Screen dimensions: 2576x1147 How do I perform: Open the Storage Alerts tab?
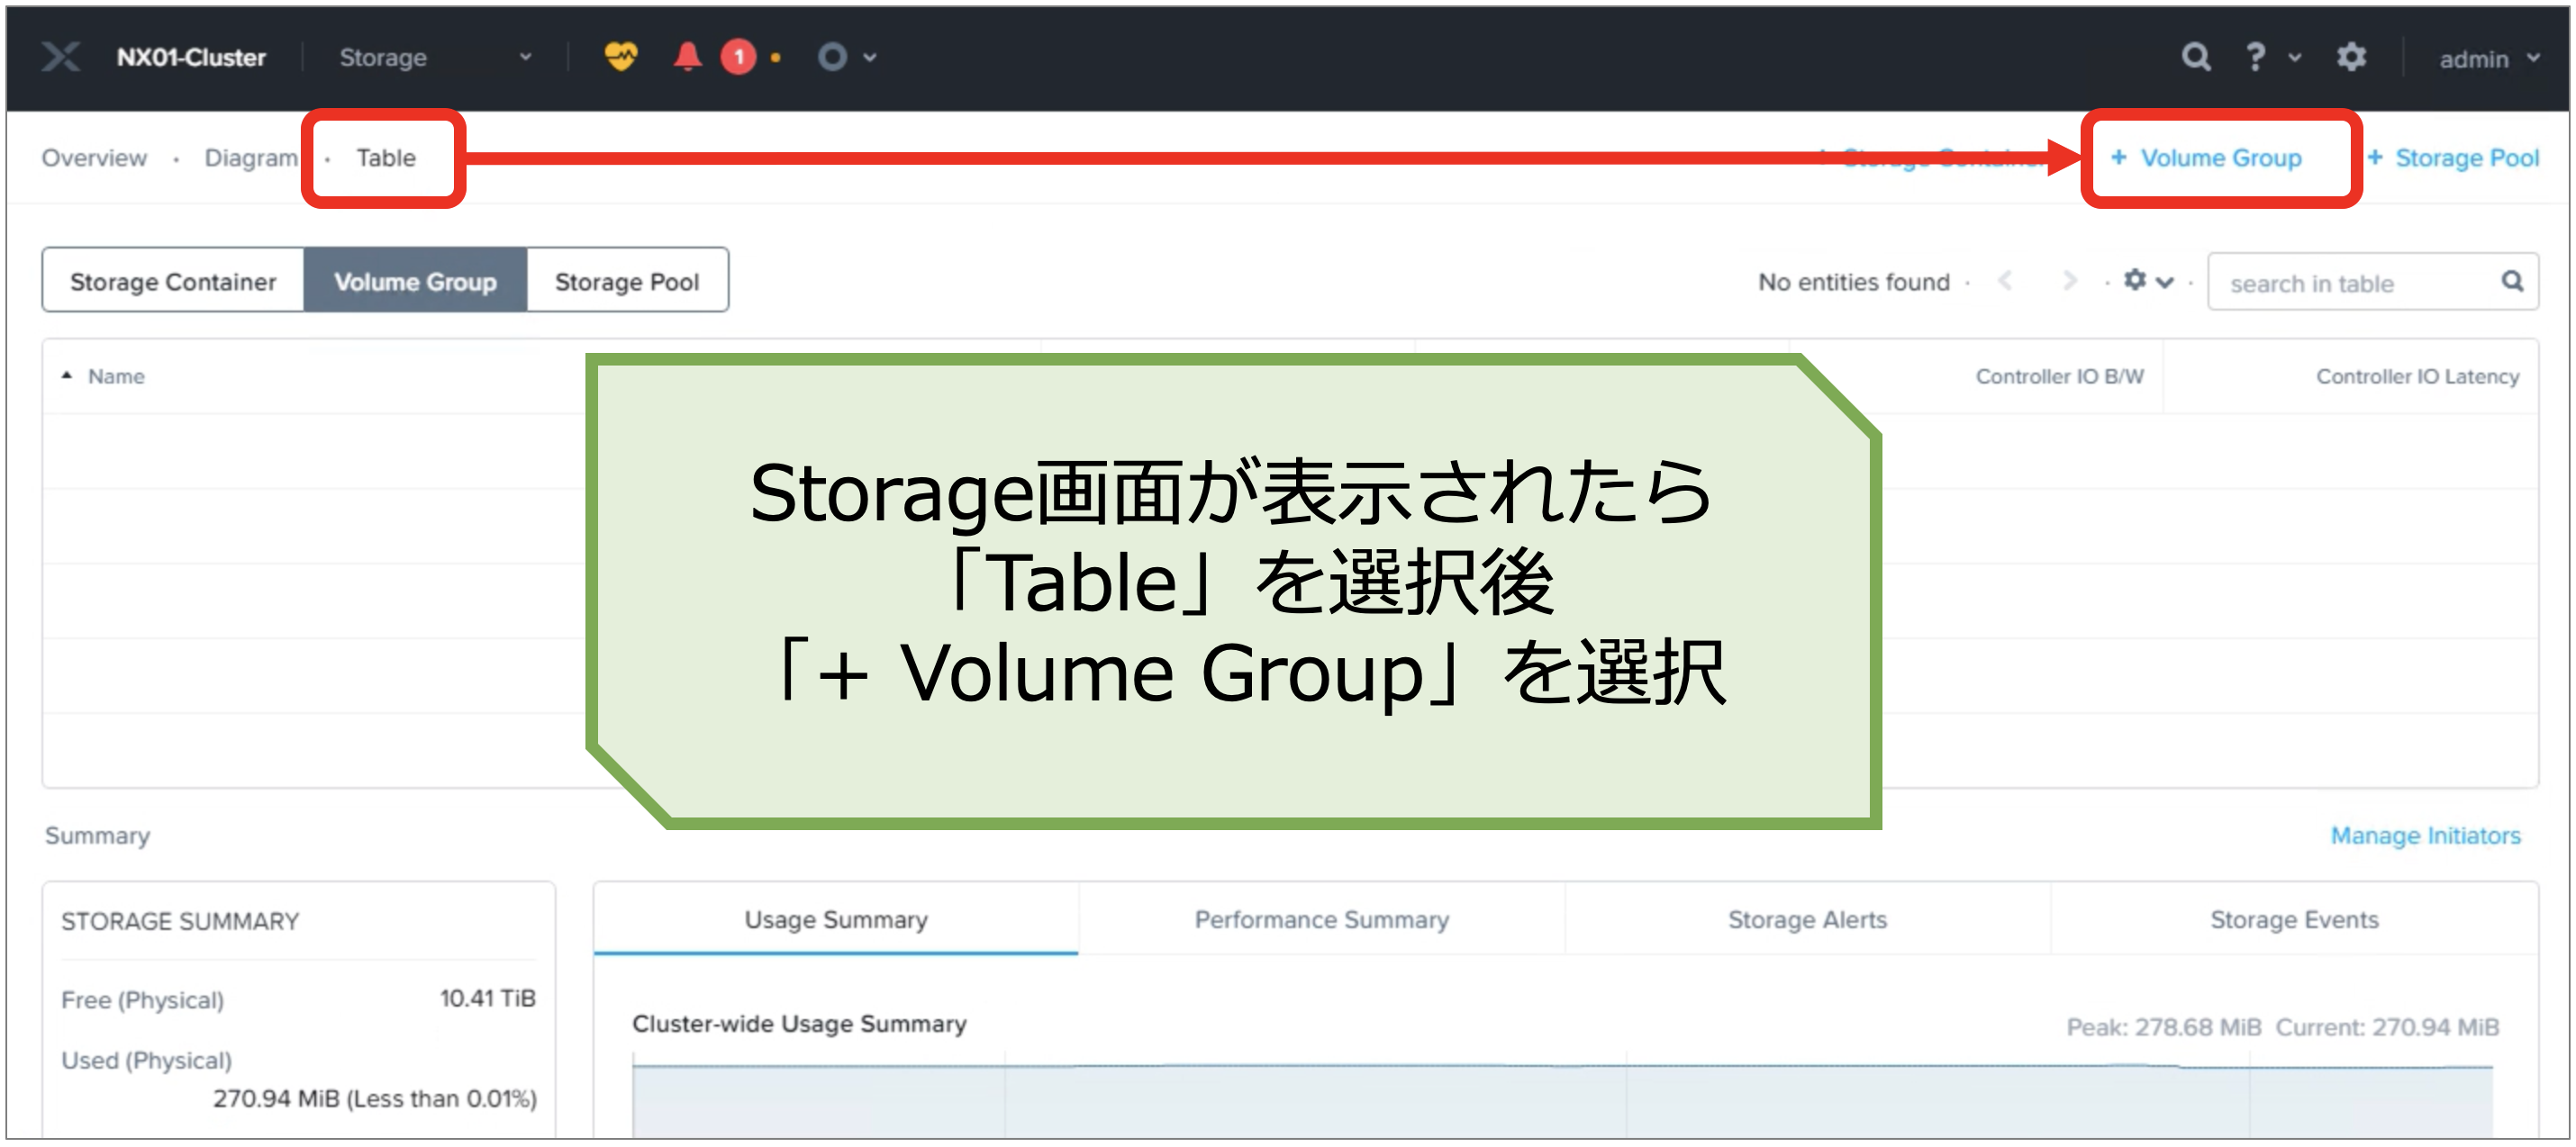pos(1807,920)
